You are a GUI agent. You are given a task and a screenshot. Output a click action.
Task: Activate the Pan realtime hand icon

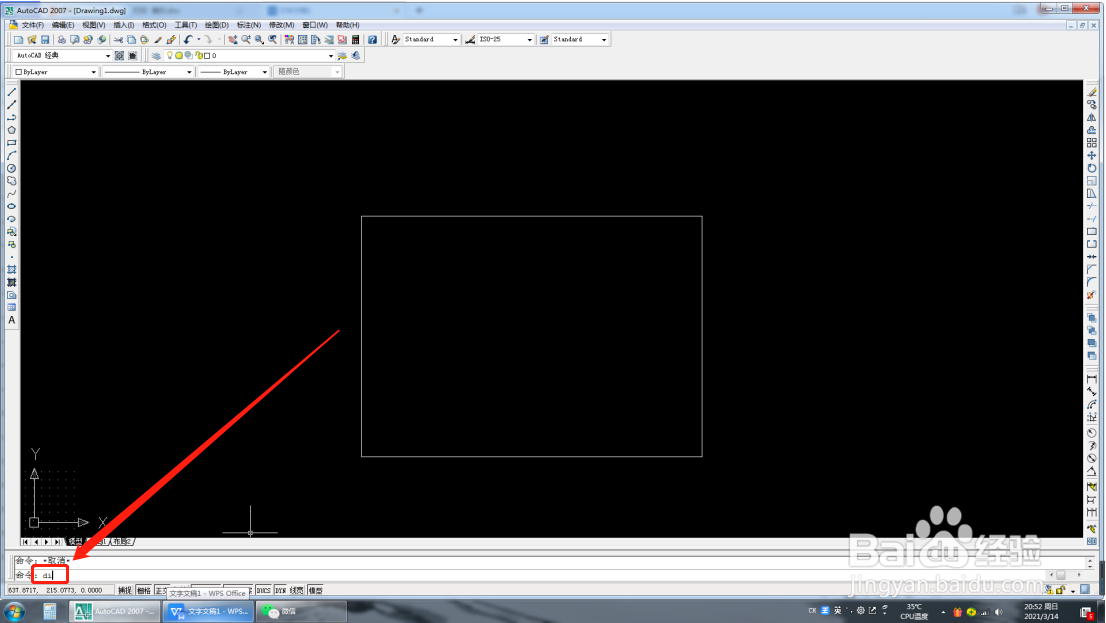tap(233, 40)
